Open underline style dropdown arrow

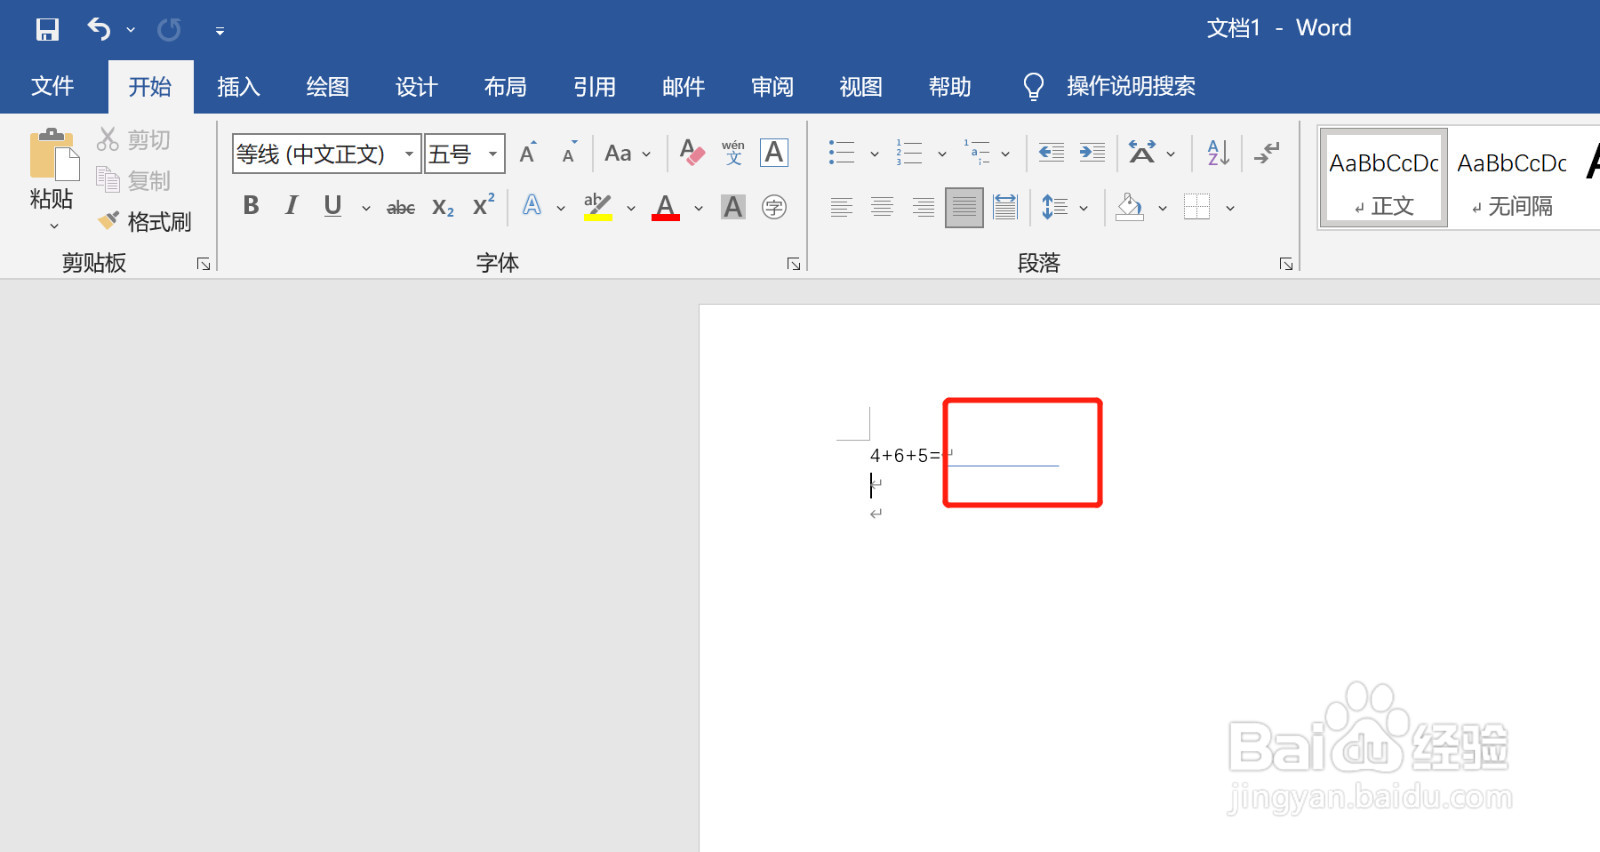coord(366,208)
